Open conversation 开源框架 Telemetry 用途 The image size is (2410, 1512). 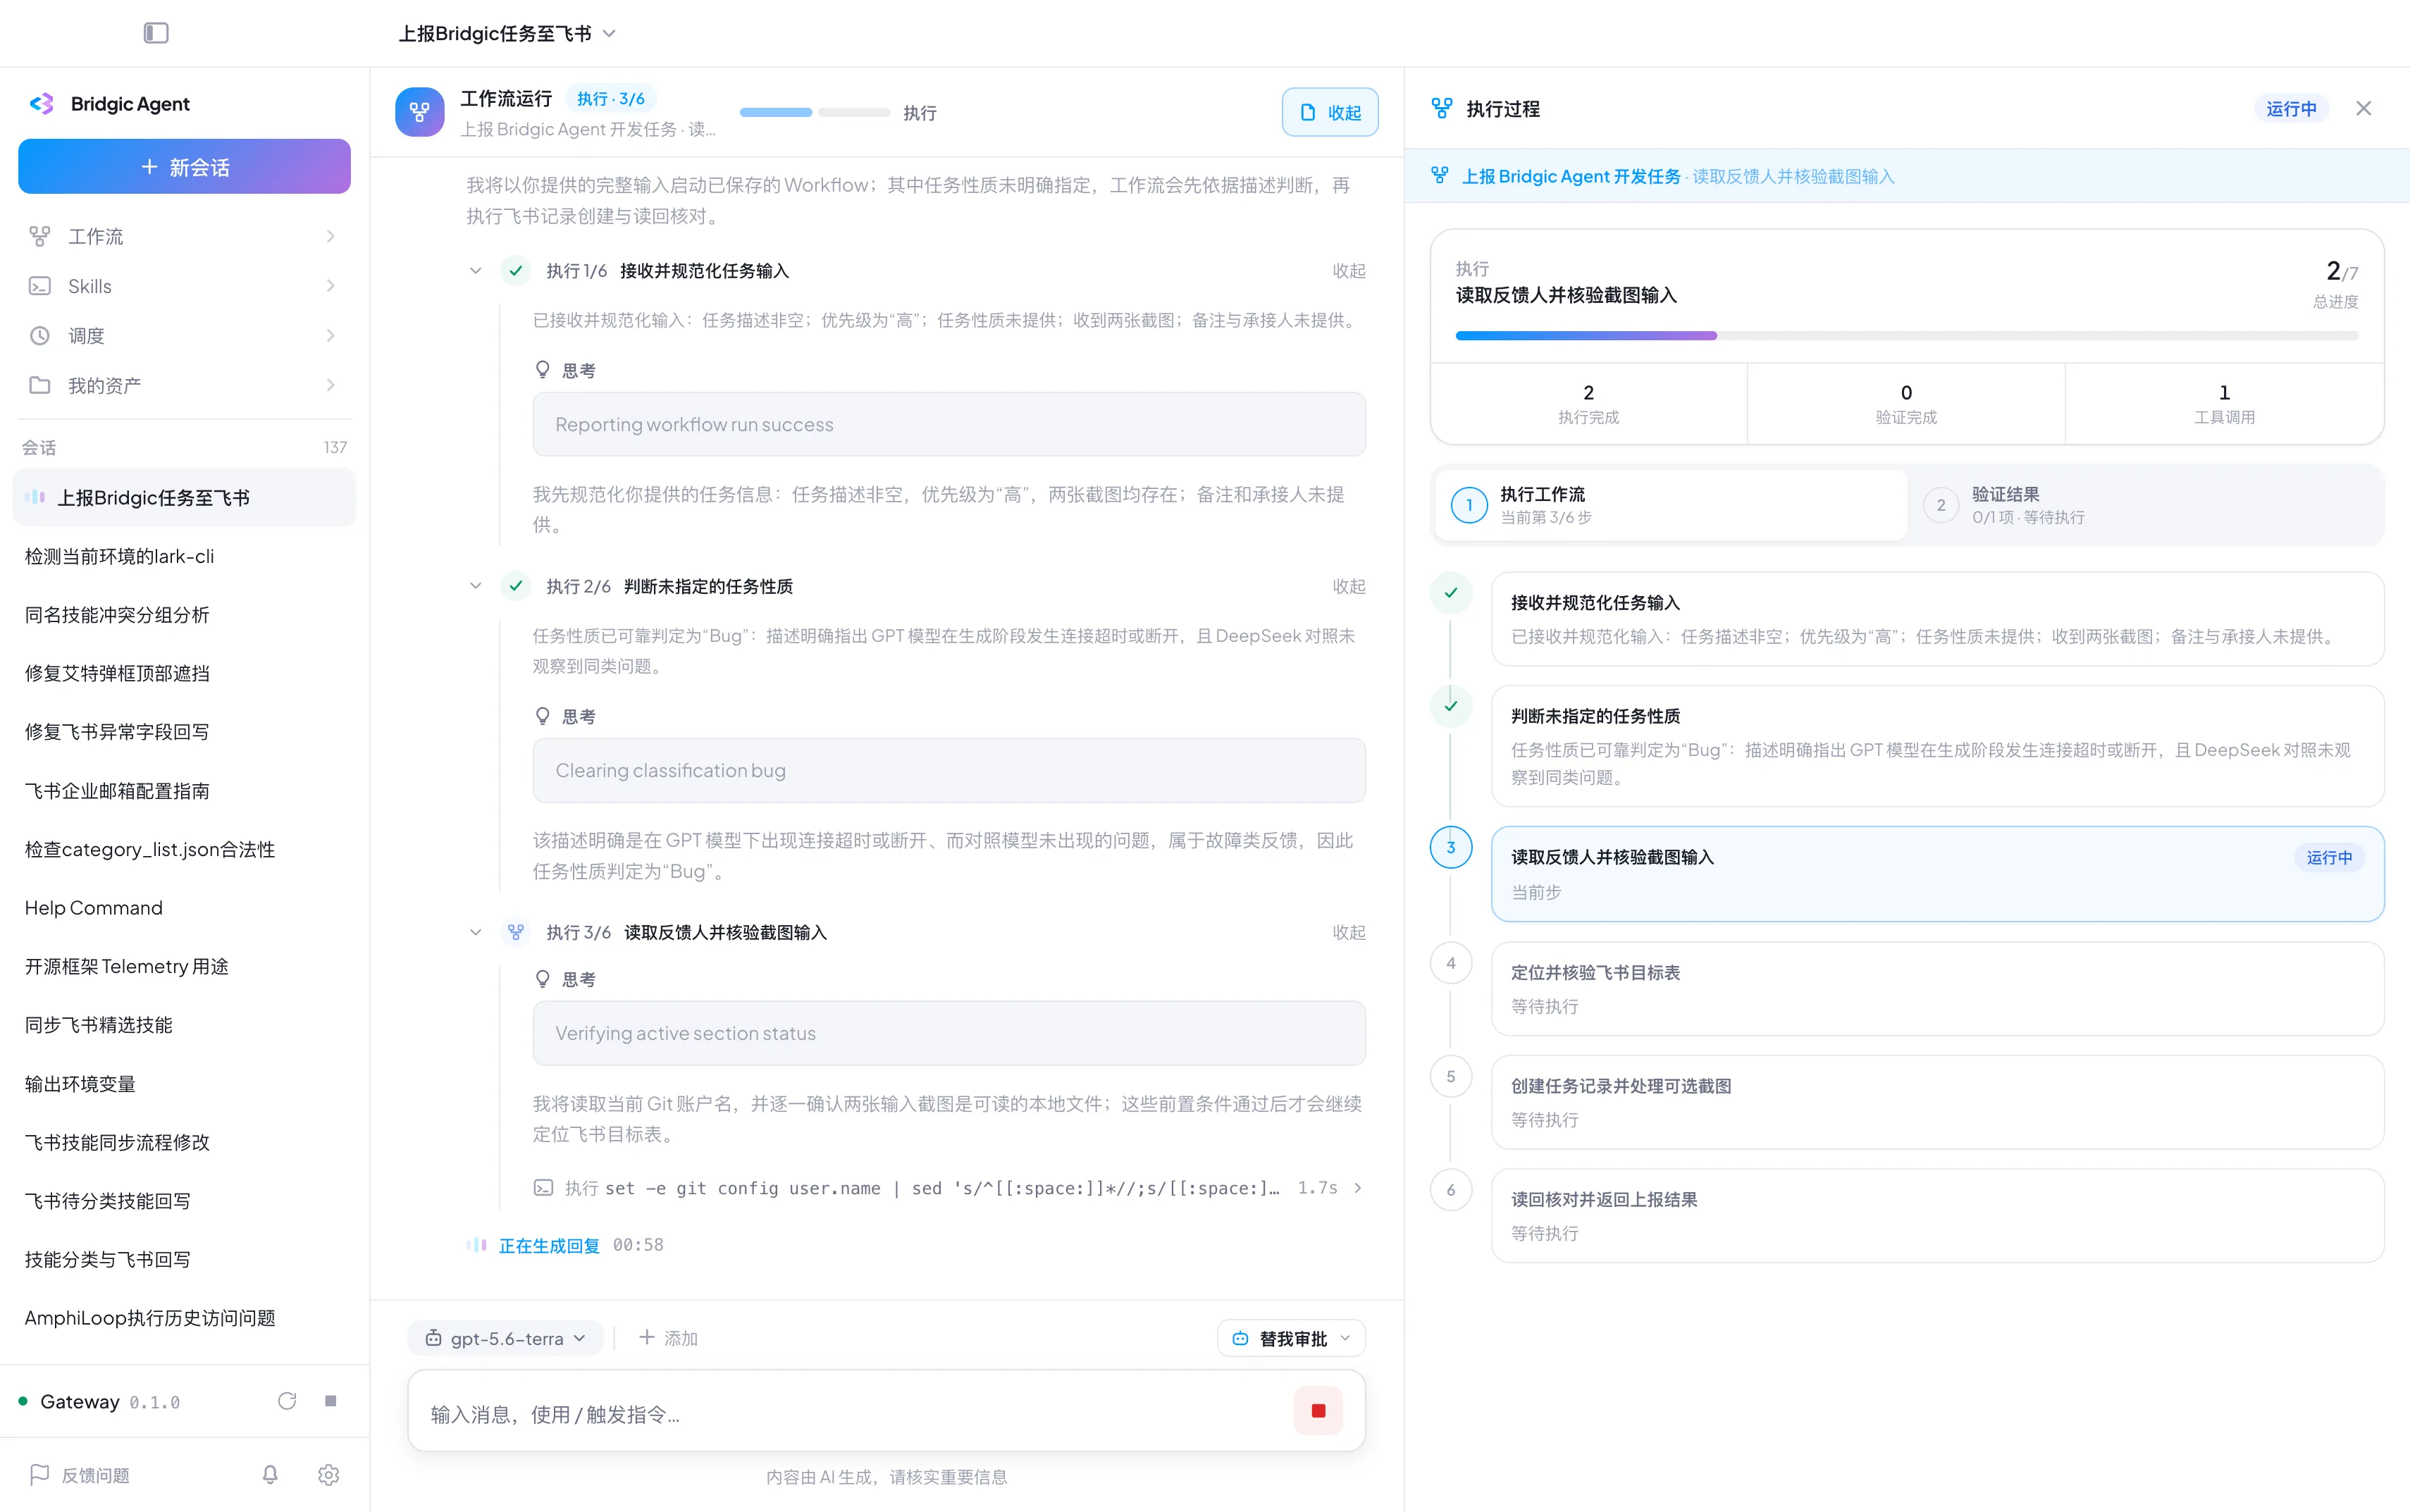click(x=184, y=966)
